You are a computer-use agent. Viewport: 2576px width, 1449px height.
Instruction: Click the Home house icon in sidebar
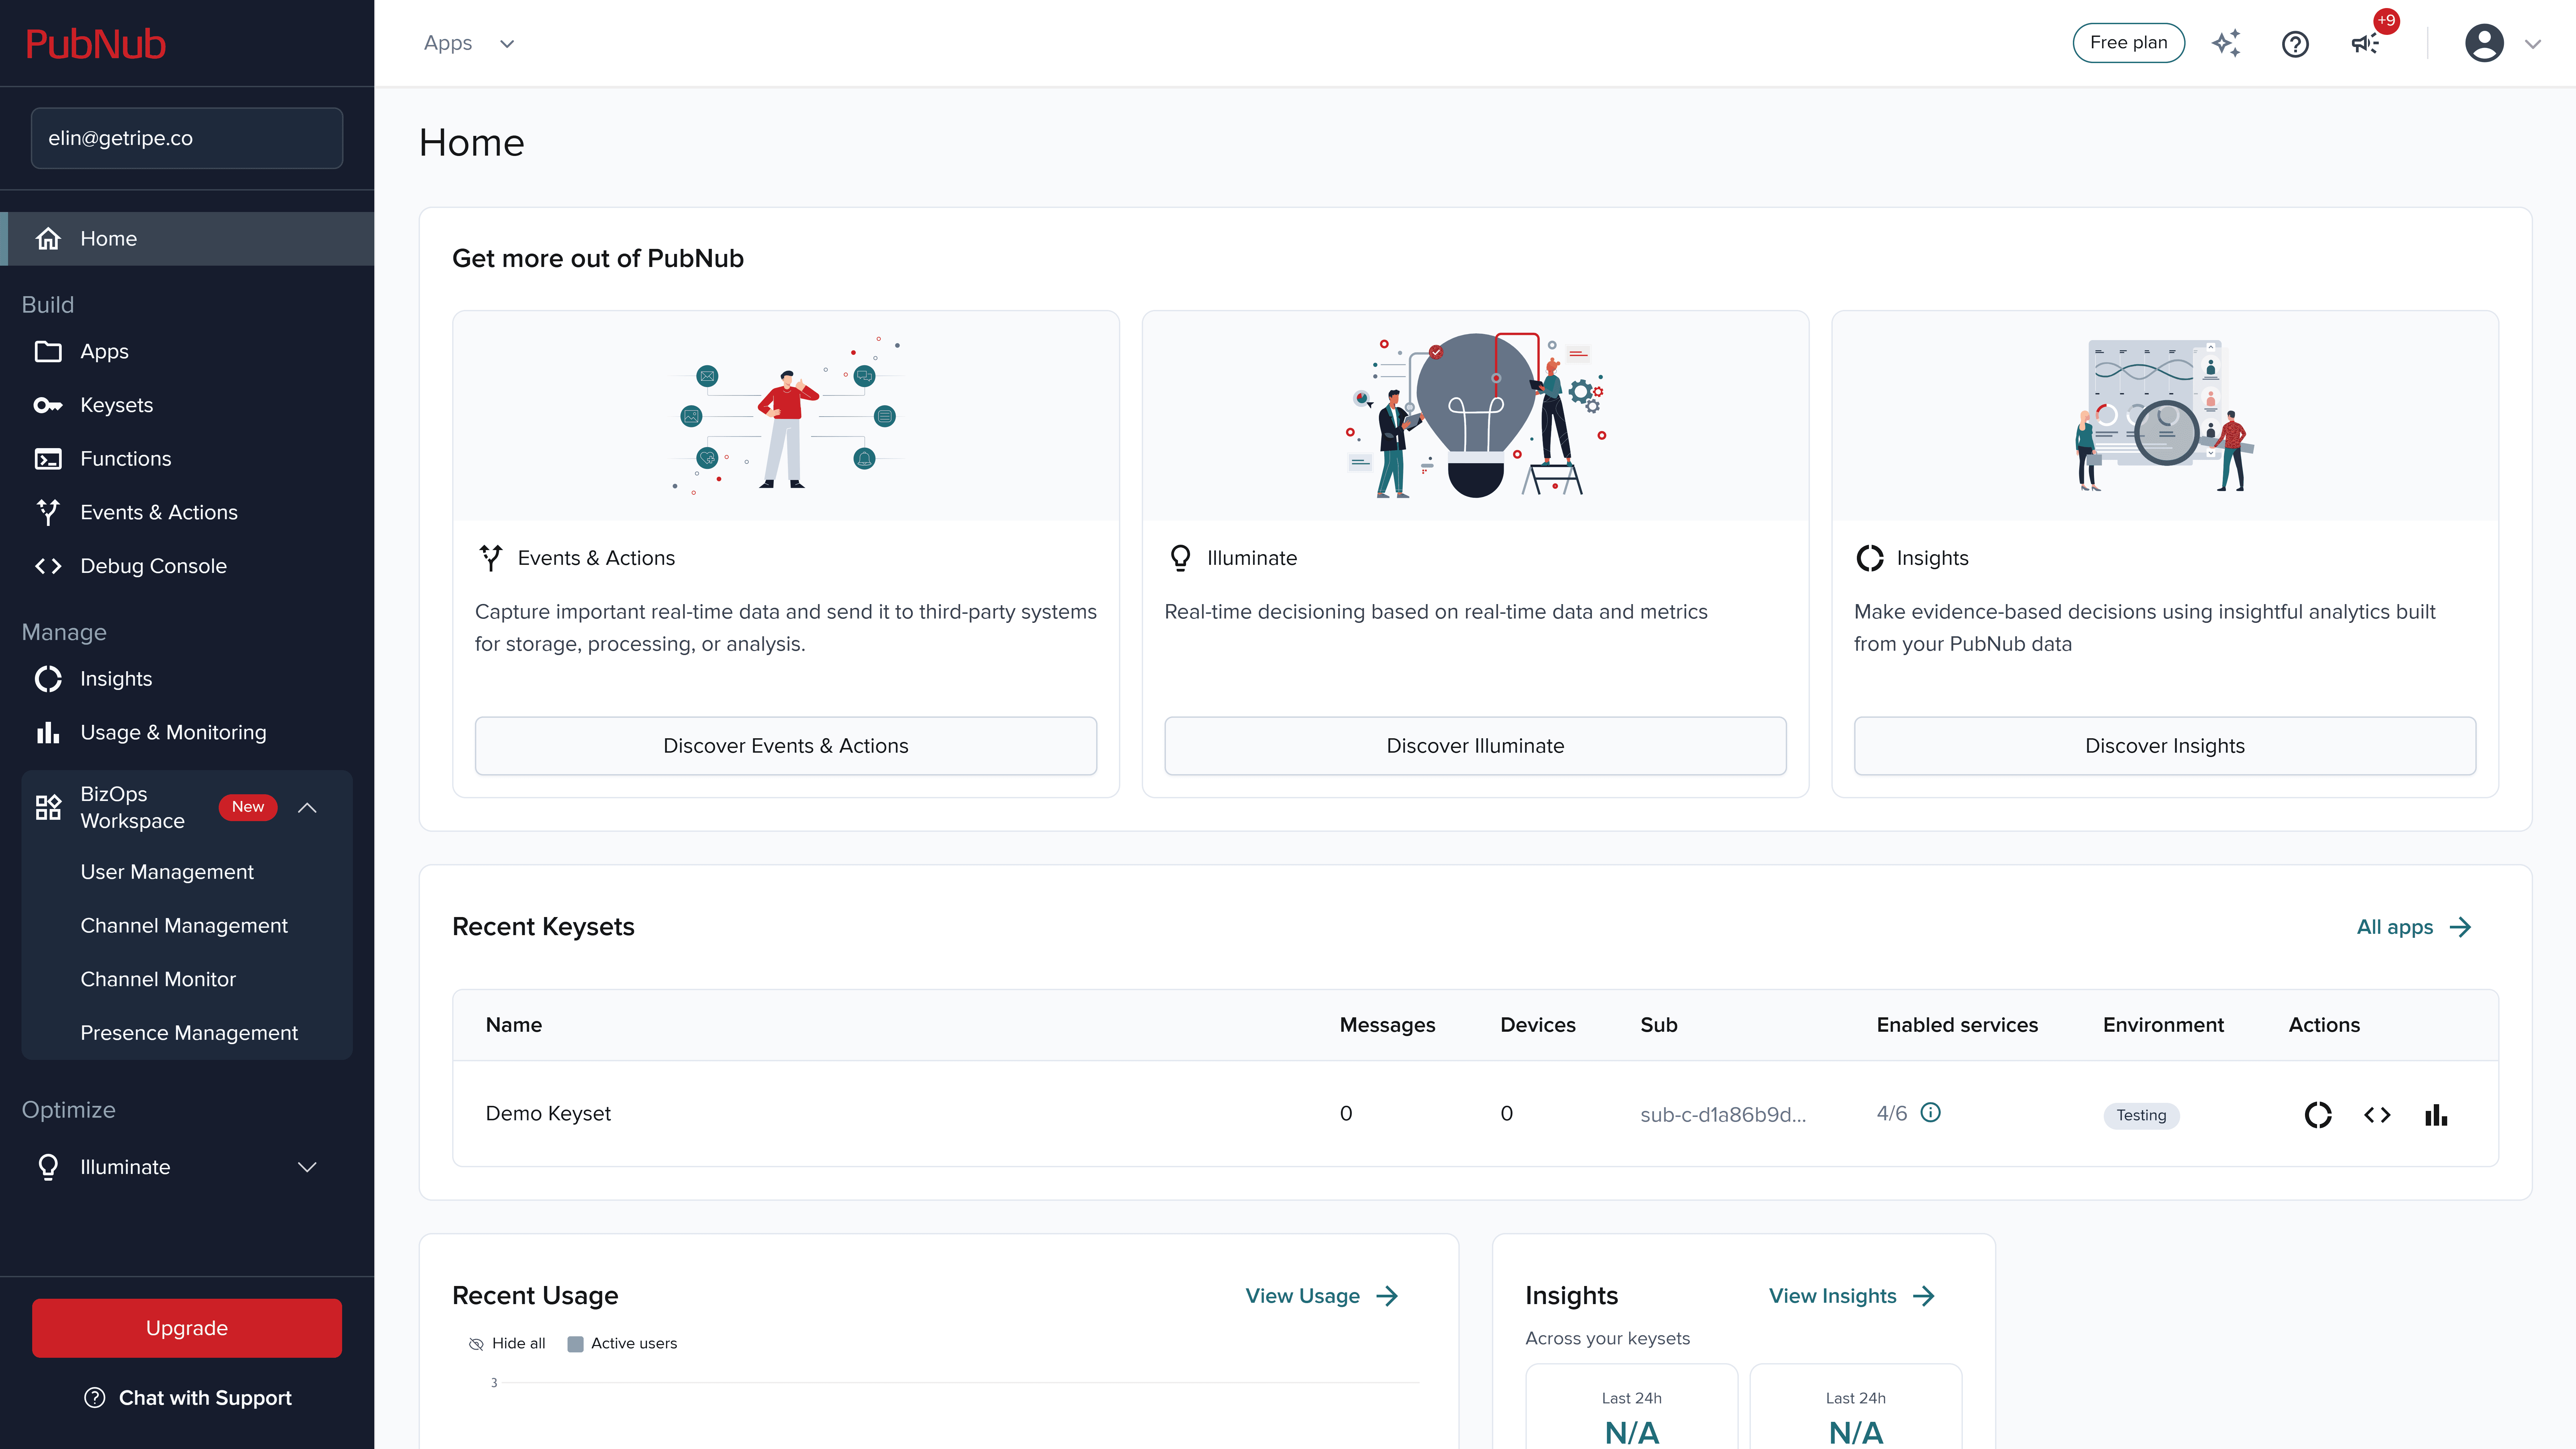48,239
